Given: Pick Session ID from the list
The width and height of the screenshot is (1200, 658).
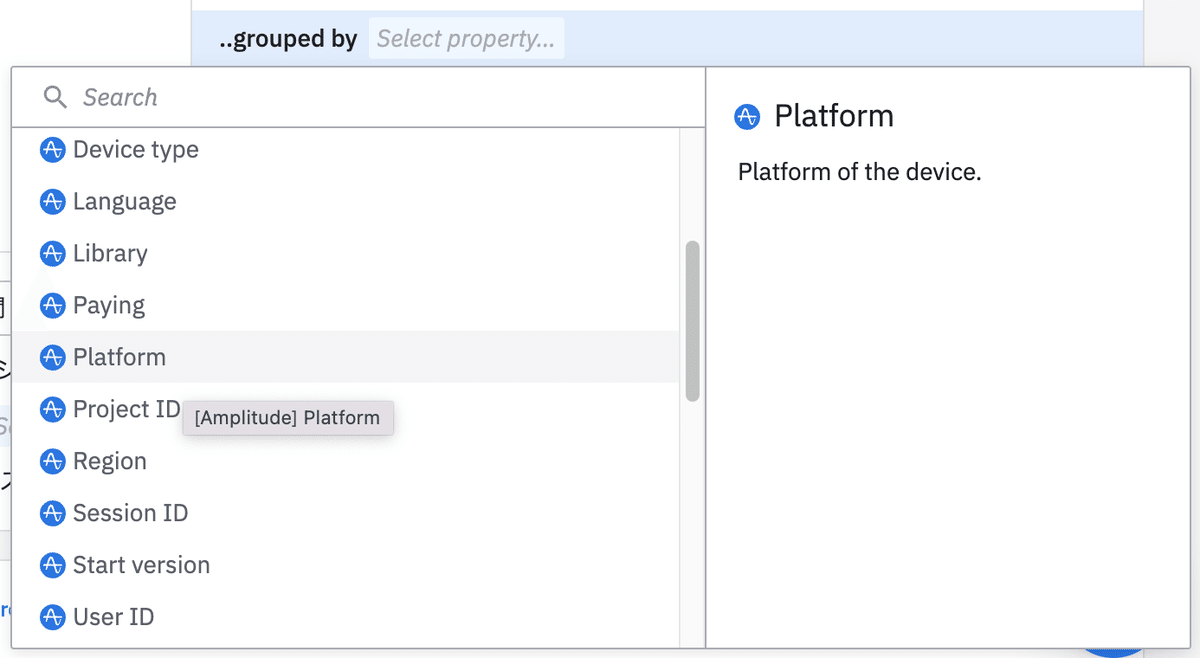Looking at the screenshot, I should pyautogui.click(x=130, y=514).
